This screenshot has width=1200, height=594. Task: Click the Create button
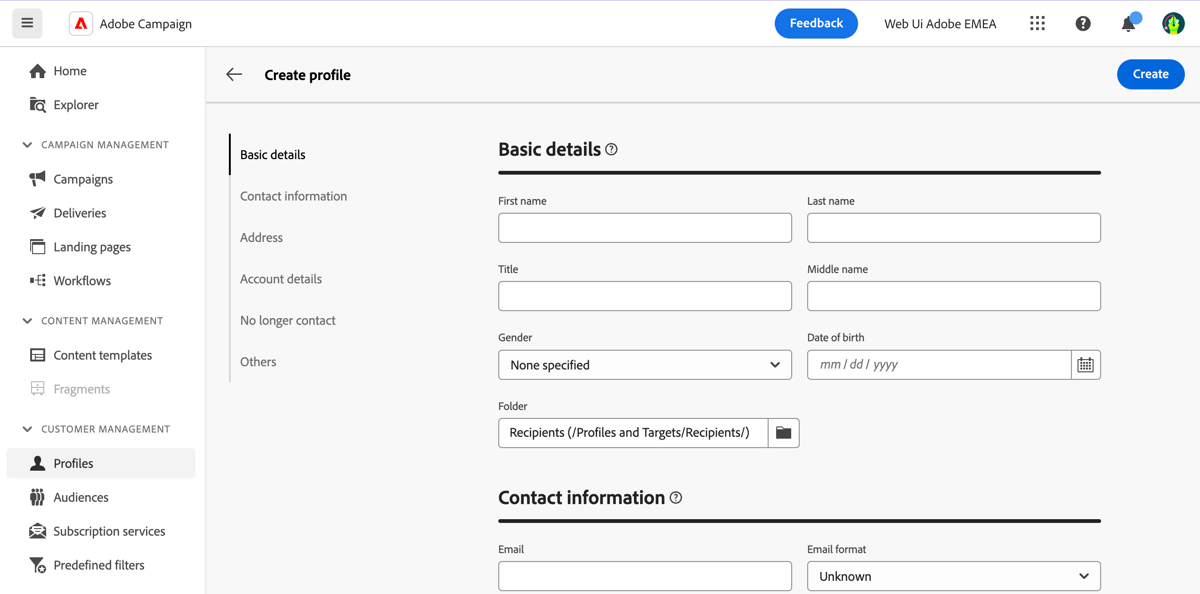[x=1150, y=74]
